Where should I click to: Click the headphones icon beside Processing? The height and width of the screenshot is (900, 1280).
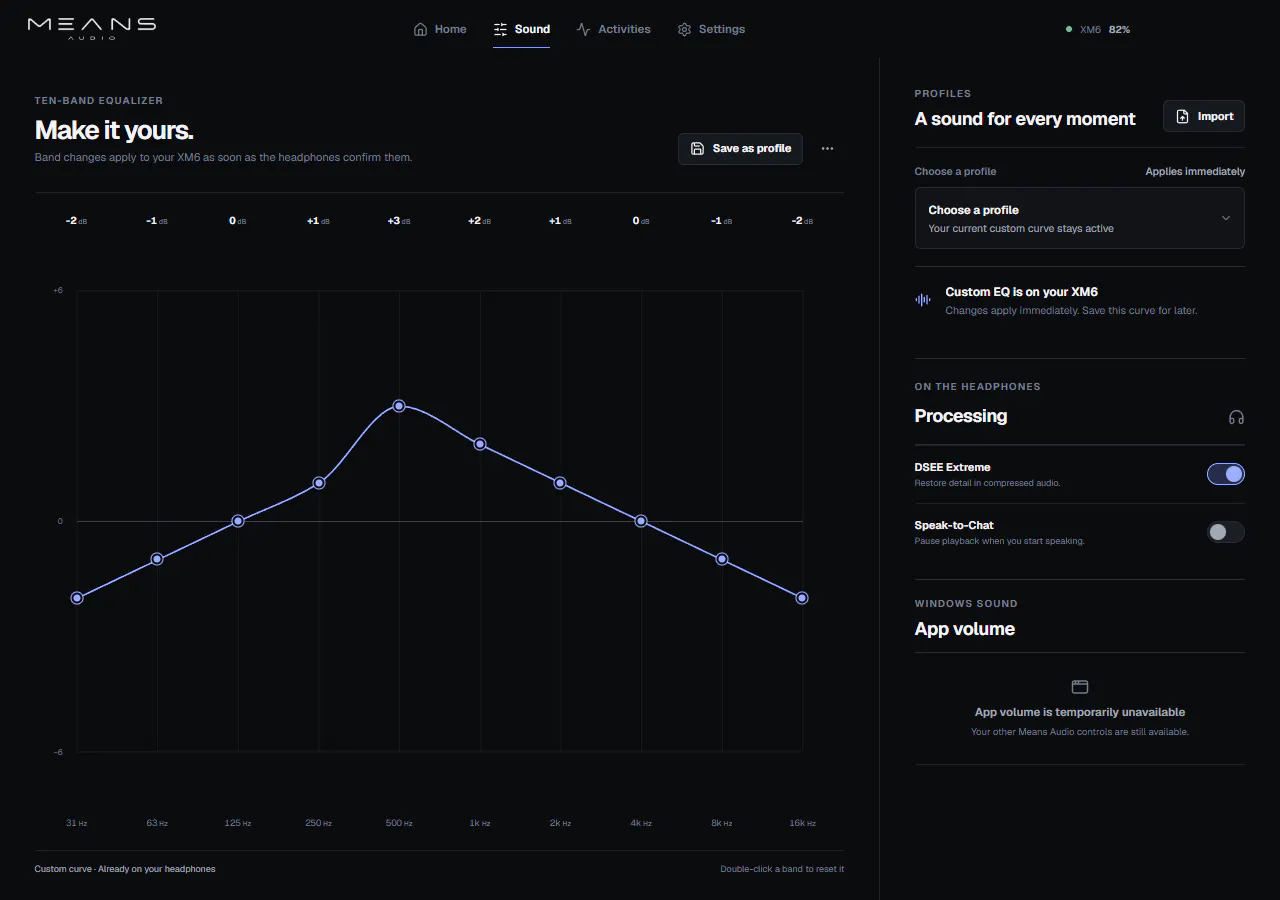click(x=1236, y=417)
